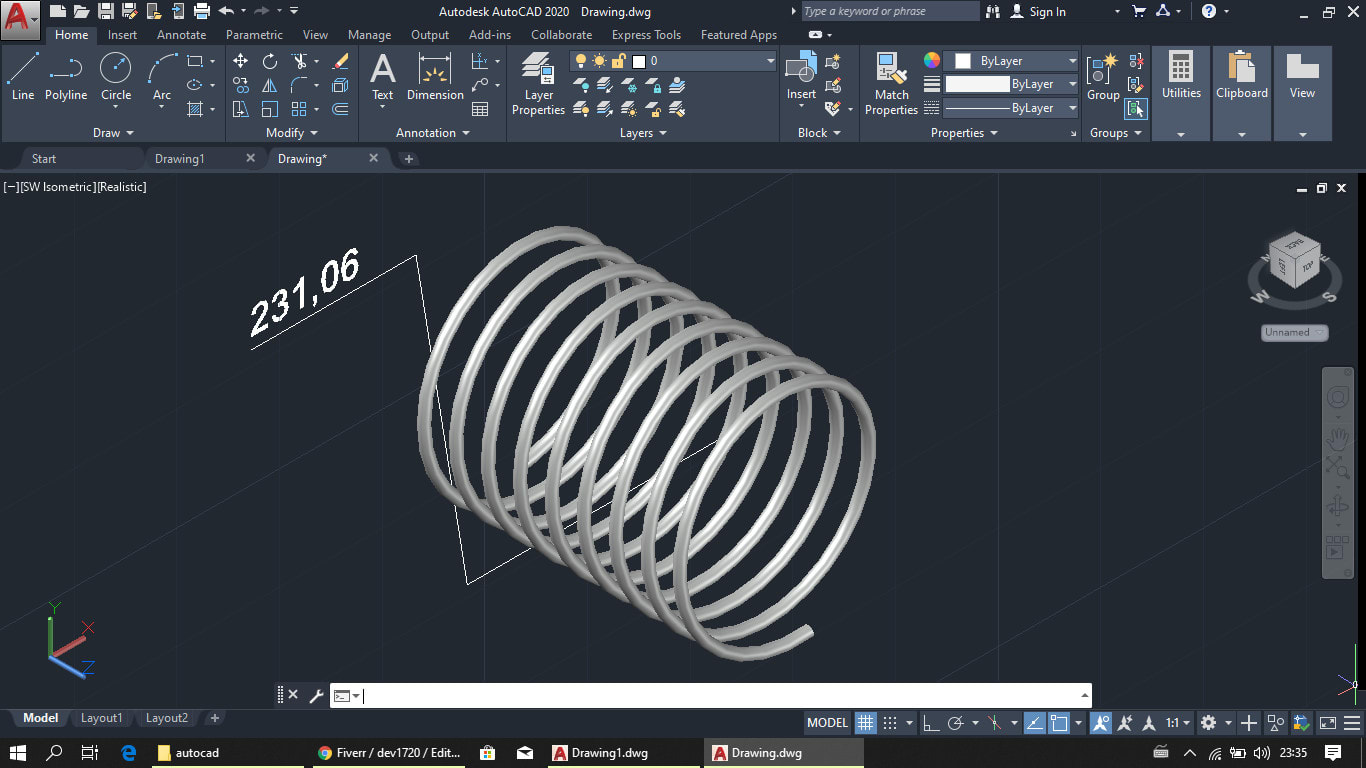
Task: Click the Erase tool icon
Action: (x=340, y=61)
